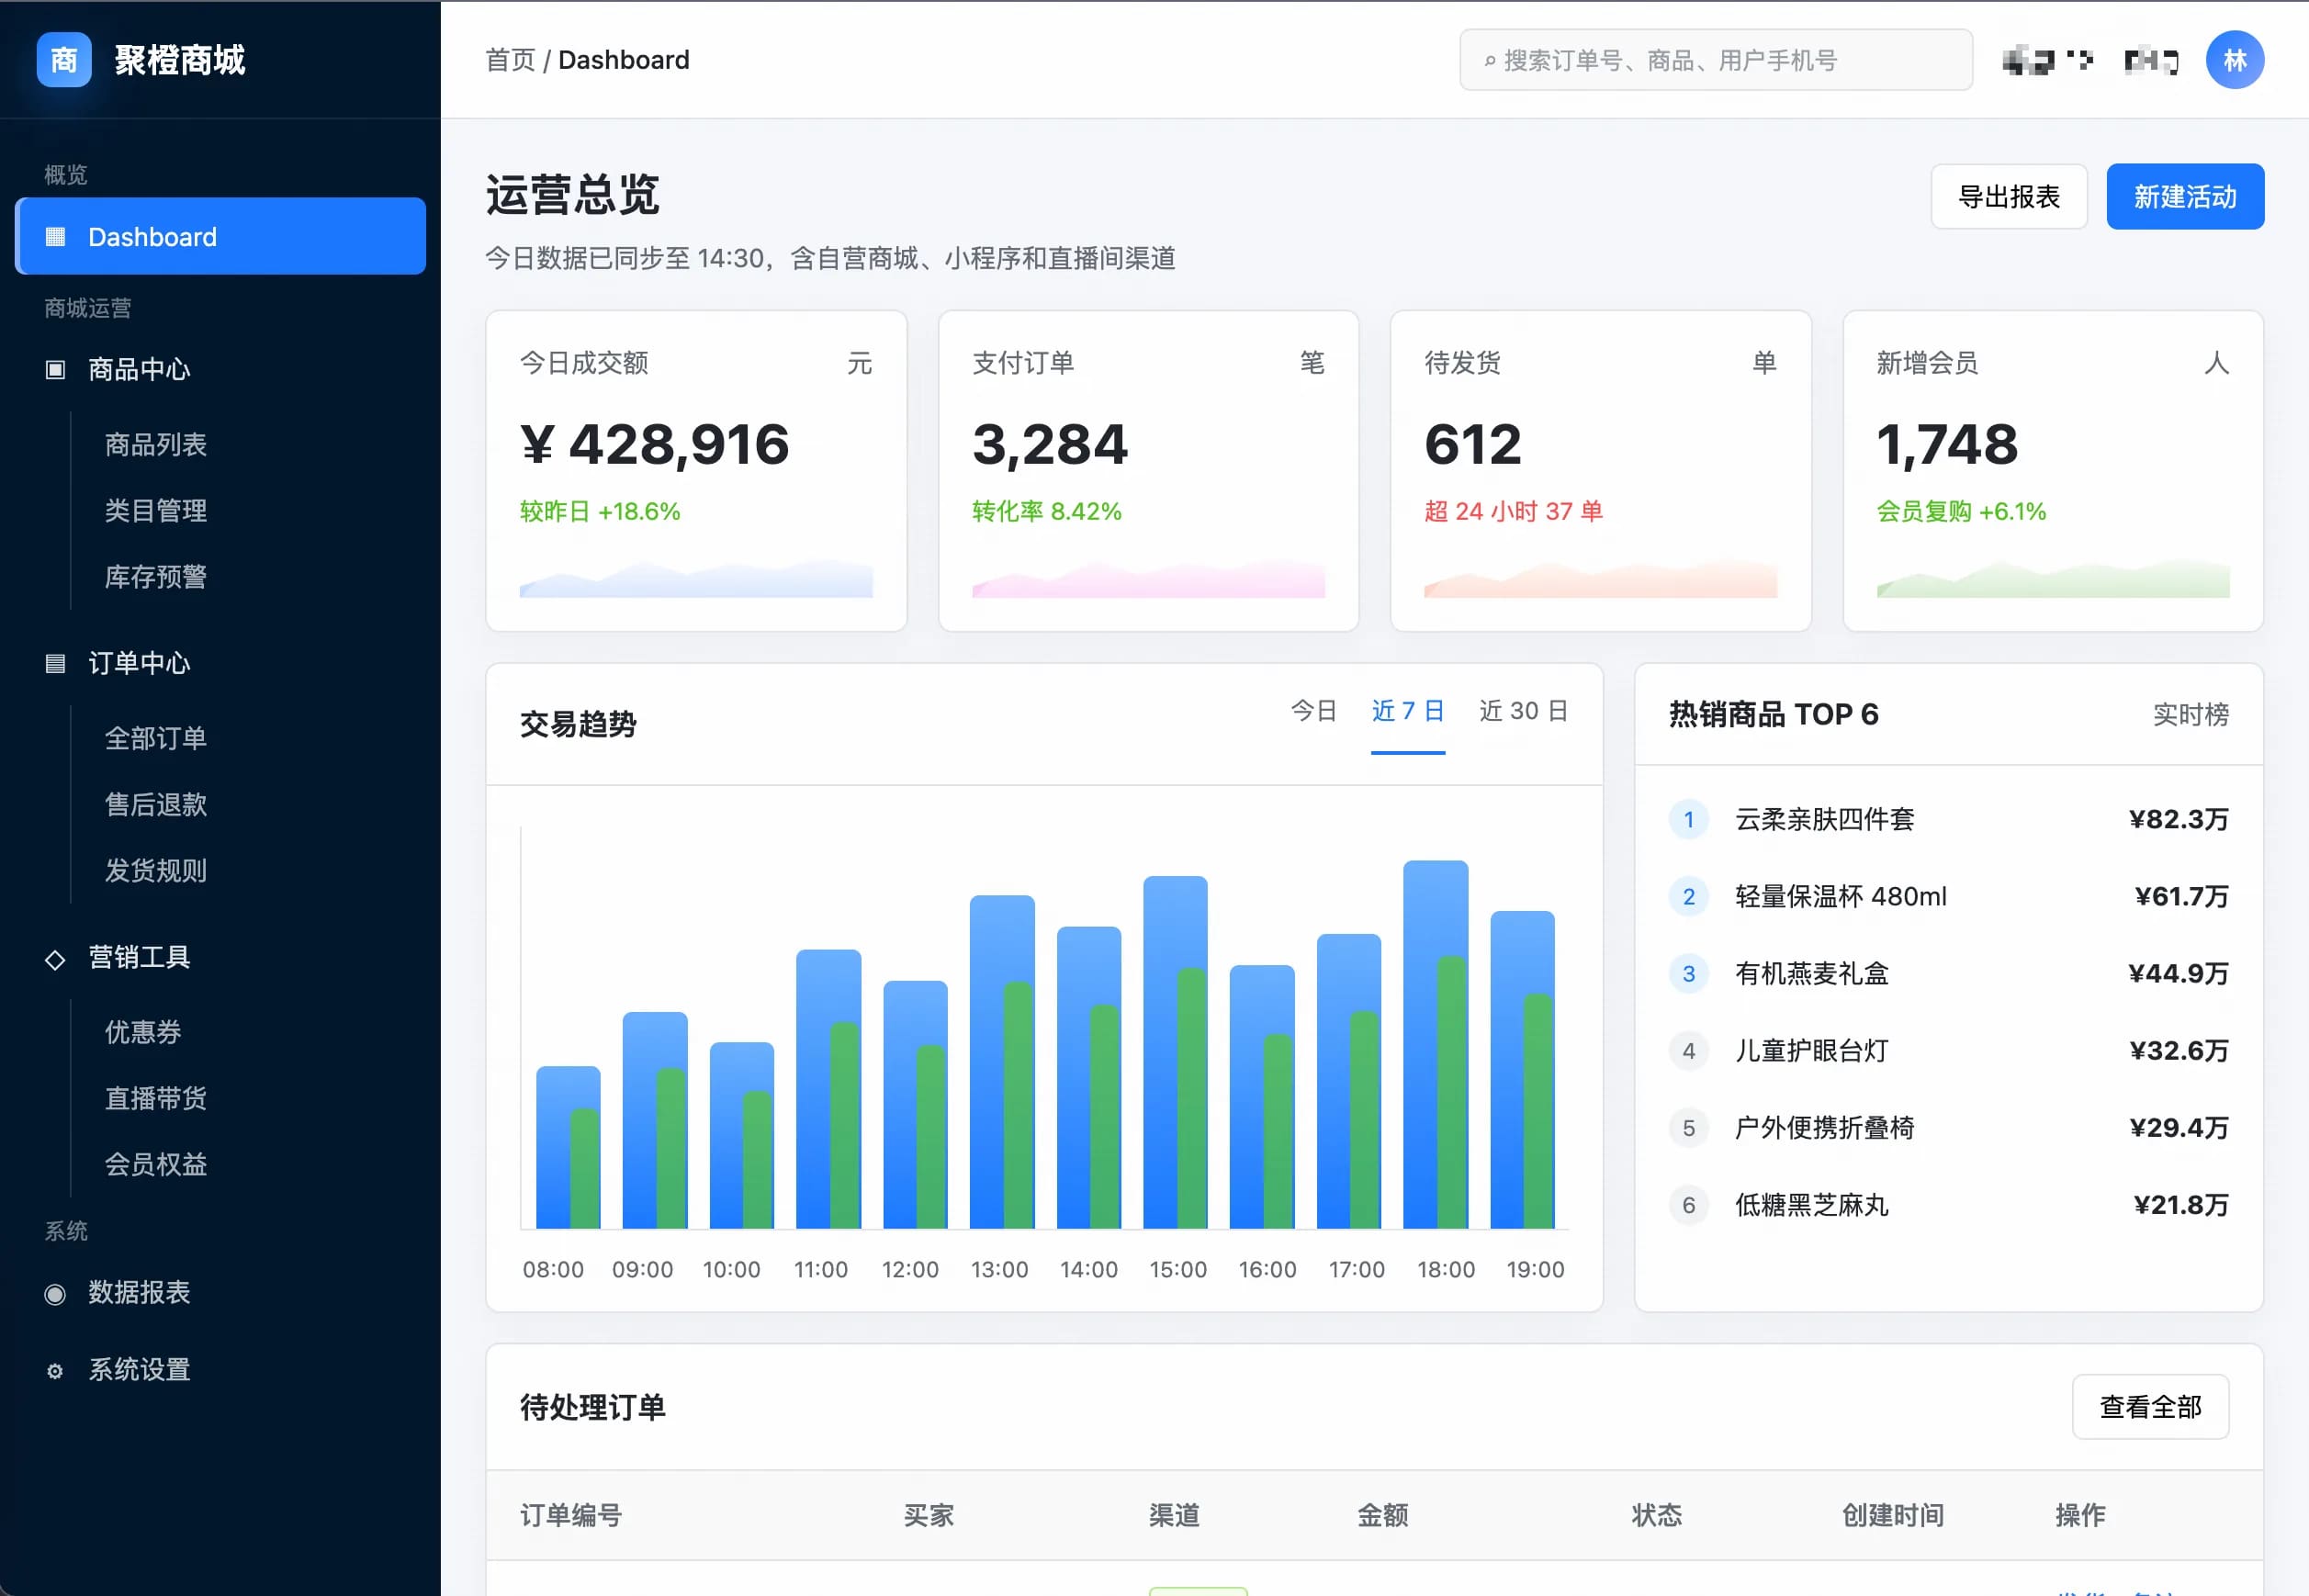
Task: Click the 导出报表 button
Action: point(2008,197)
